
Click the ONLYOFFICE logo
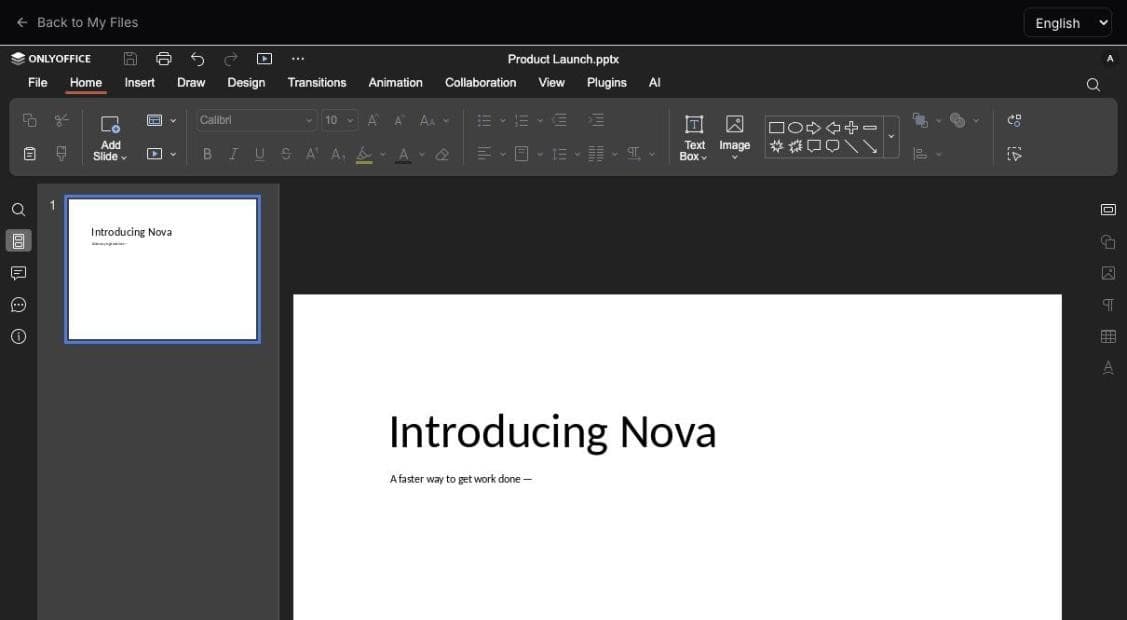pyautogui.click(x=51, y=59)
